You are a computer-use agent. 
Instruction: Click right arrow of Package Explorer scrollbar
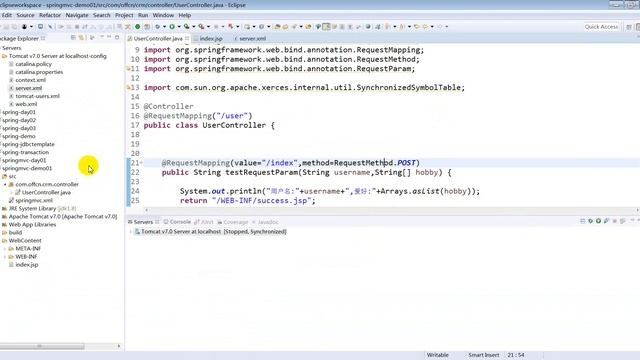point(119,346)
